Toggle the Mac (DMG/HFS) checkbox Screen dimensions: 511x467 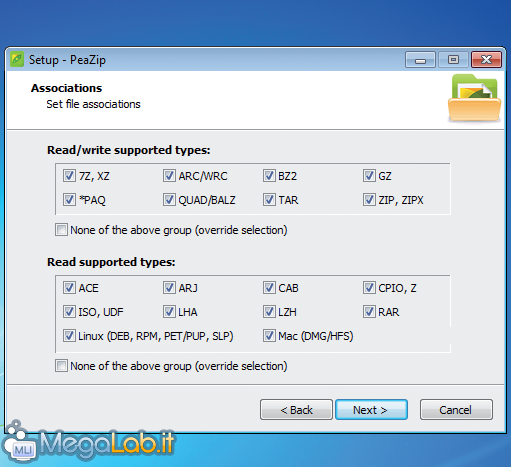pos(269,336)
